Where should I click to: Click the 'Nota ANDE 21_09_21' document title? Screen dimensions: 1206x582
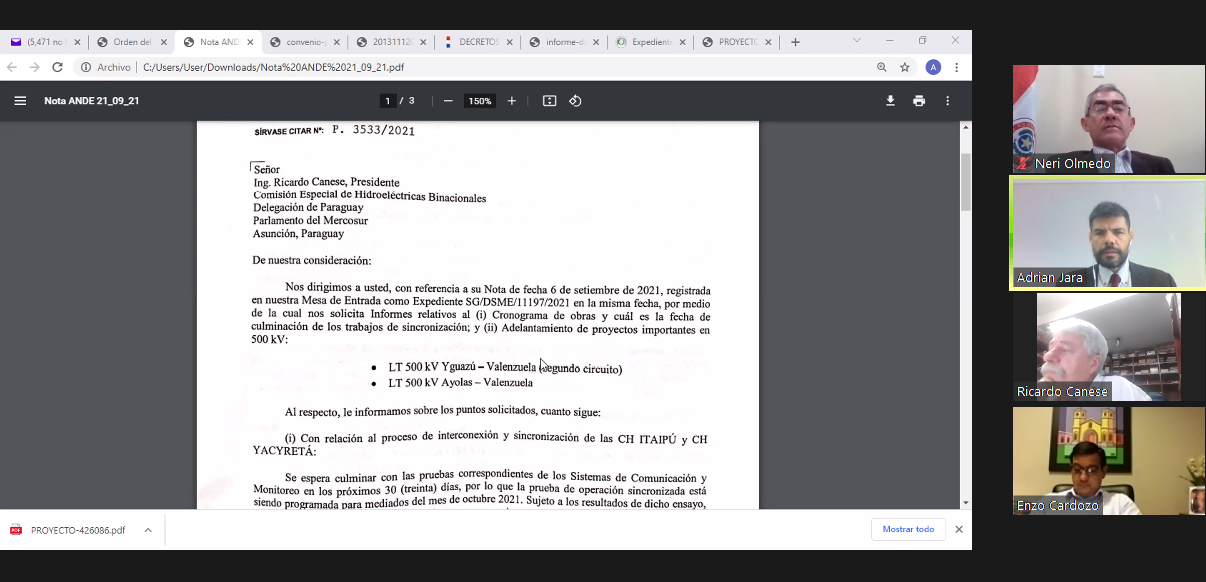pos(92,101)
